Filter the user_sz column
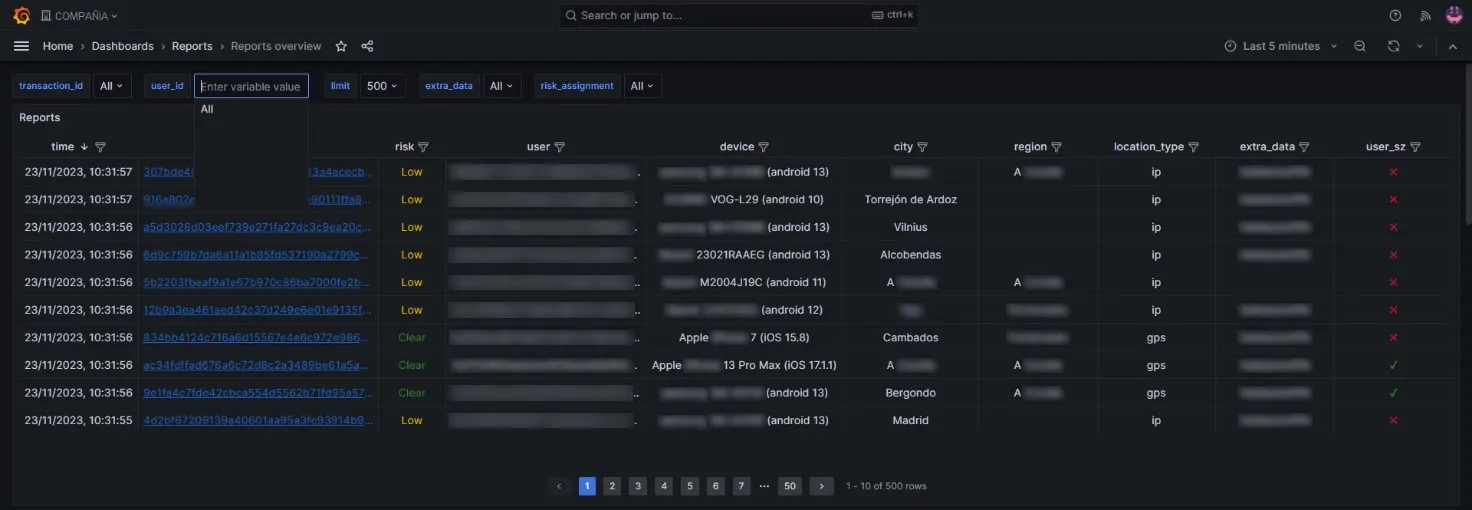 [1415, 147]
